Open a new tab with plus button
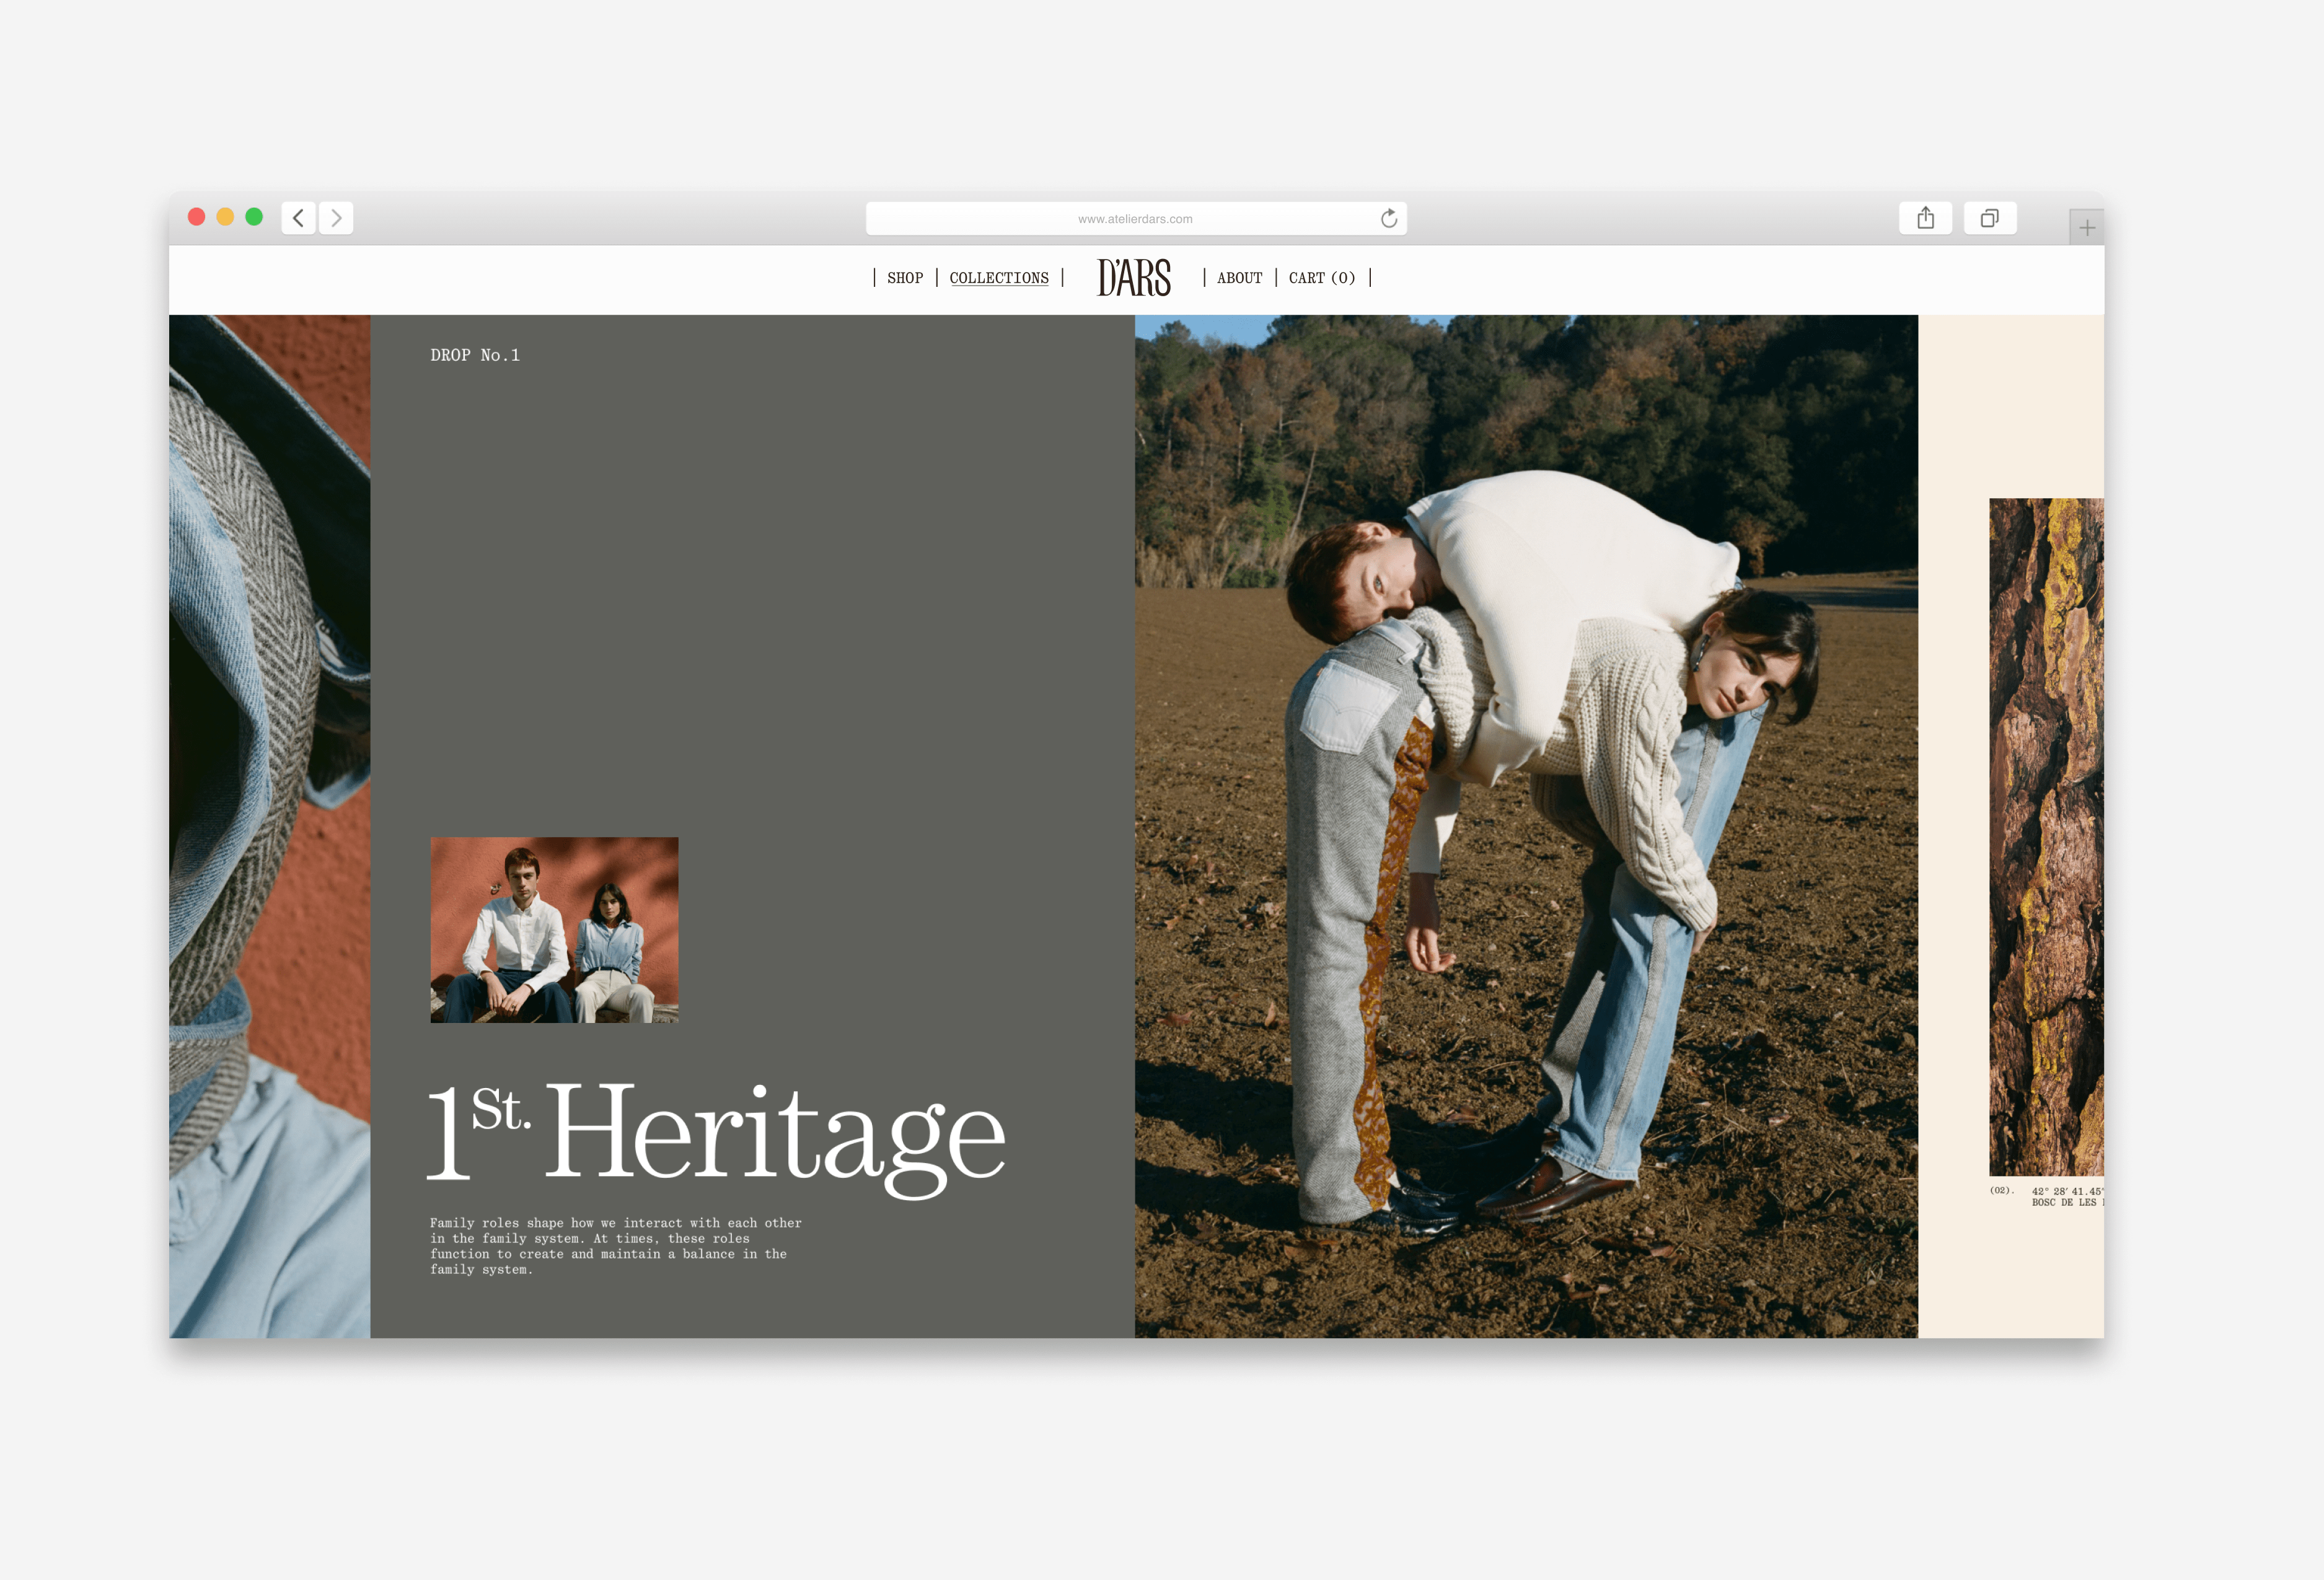 (x=2086, y=228)
